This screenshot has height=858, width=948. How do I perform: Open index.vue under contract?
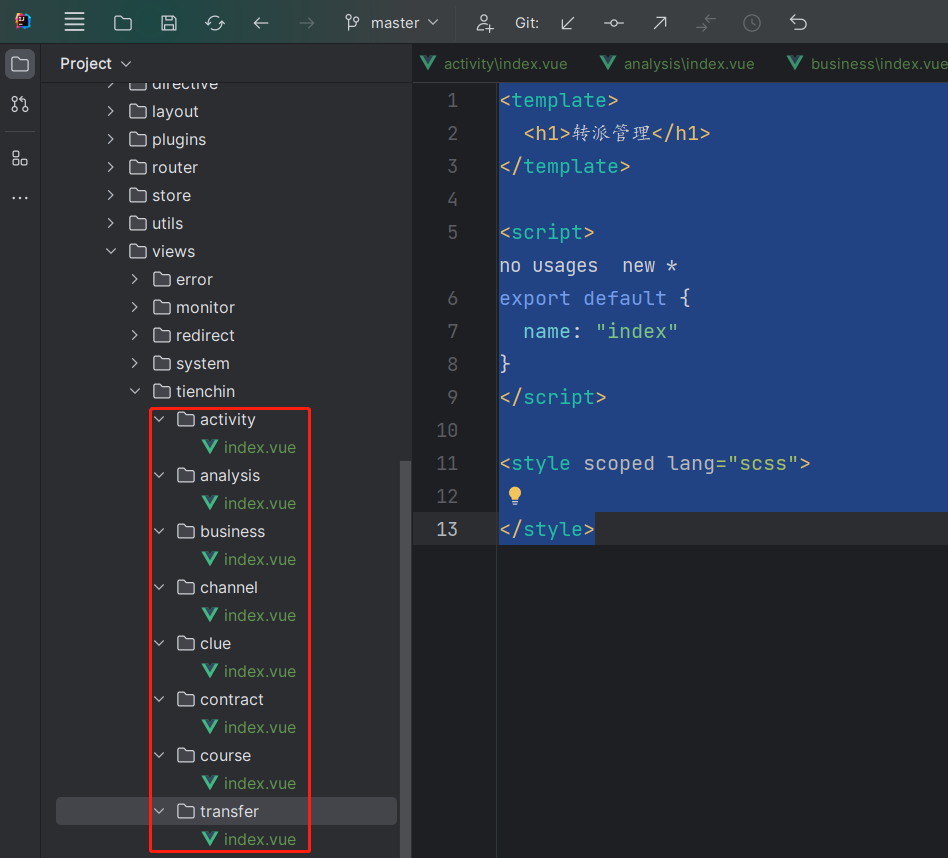click(249, 727)
